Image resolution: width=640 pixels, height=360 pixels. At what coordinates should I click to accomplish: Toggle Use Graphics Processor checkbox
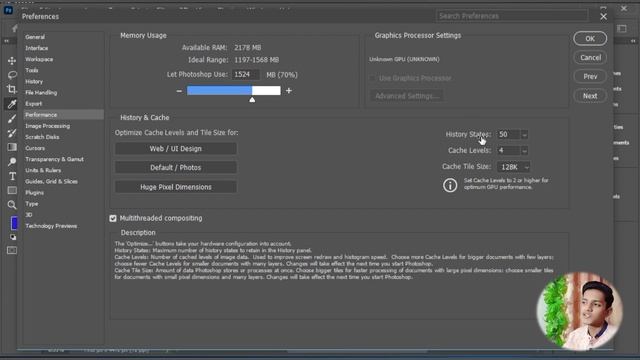(372, 78)
